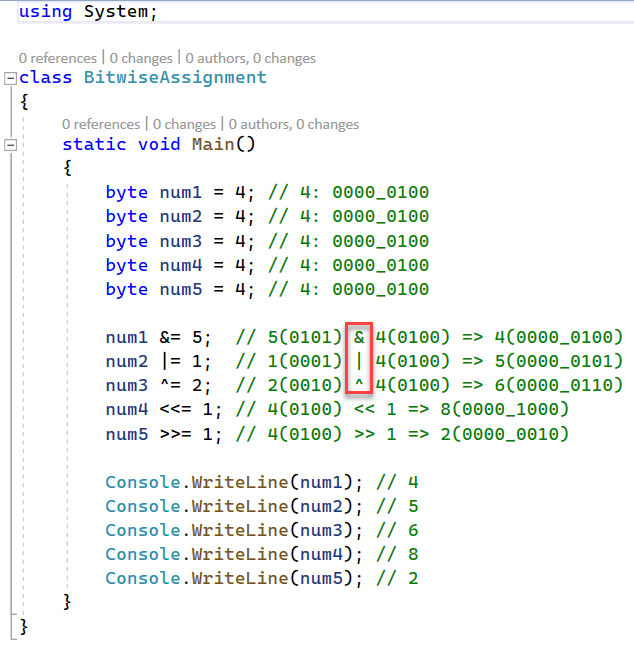
Task: Click the <<= operator after num4
Action: coord(176,409)
